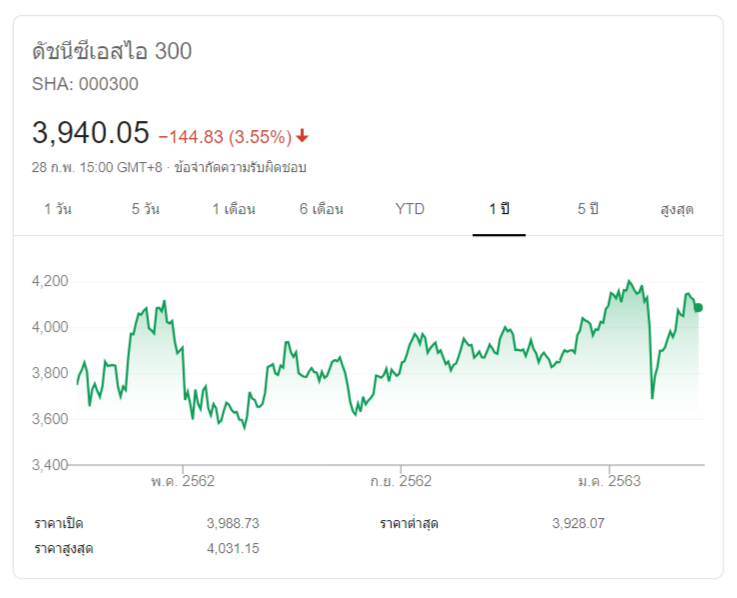Viewport: 737px width, 598px height.
Task: Switch to the 5 ปี tab
Action: click(x=587, y=209)
